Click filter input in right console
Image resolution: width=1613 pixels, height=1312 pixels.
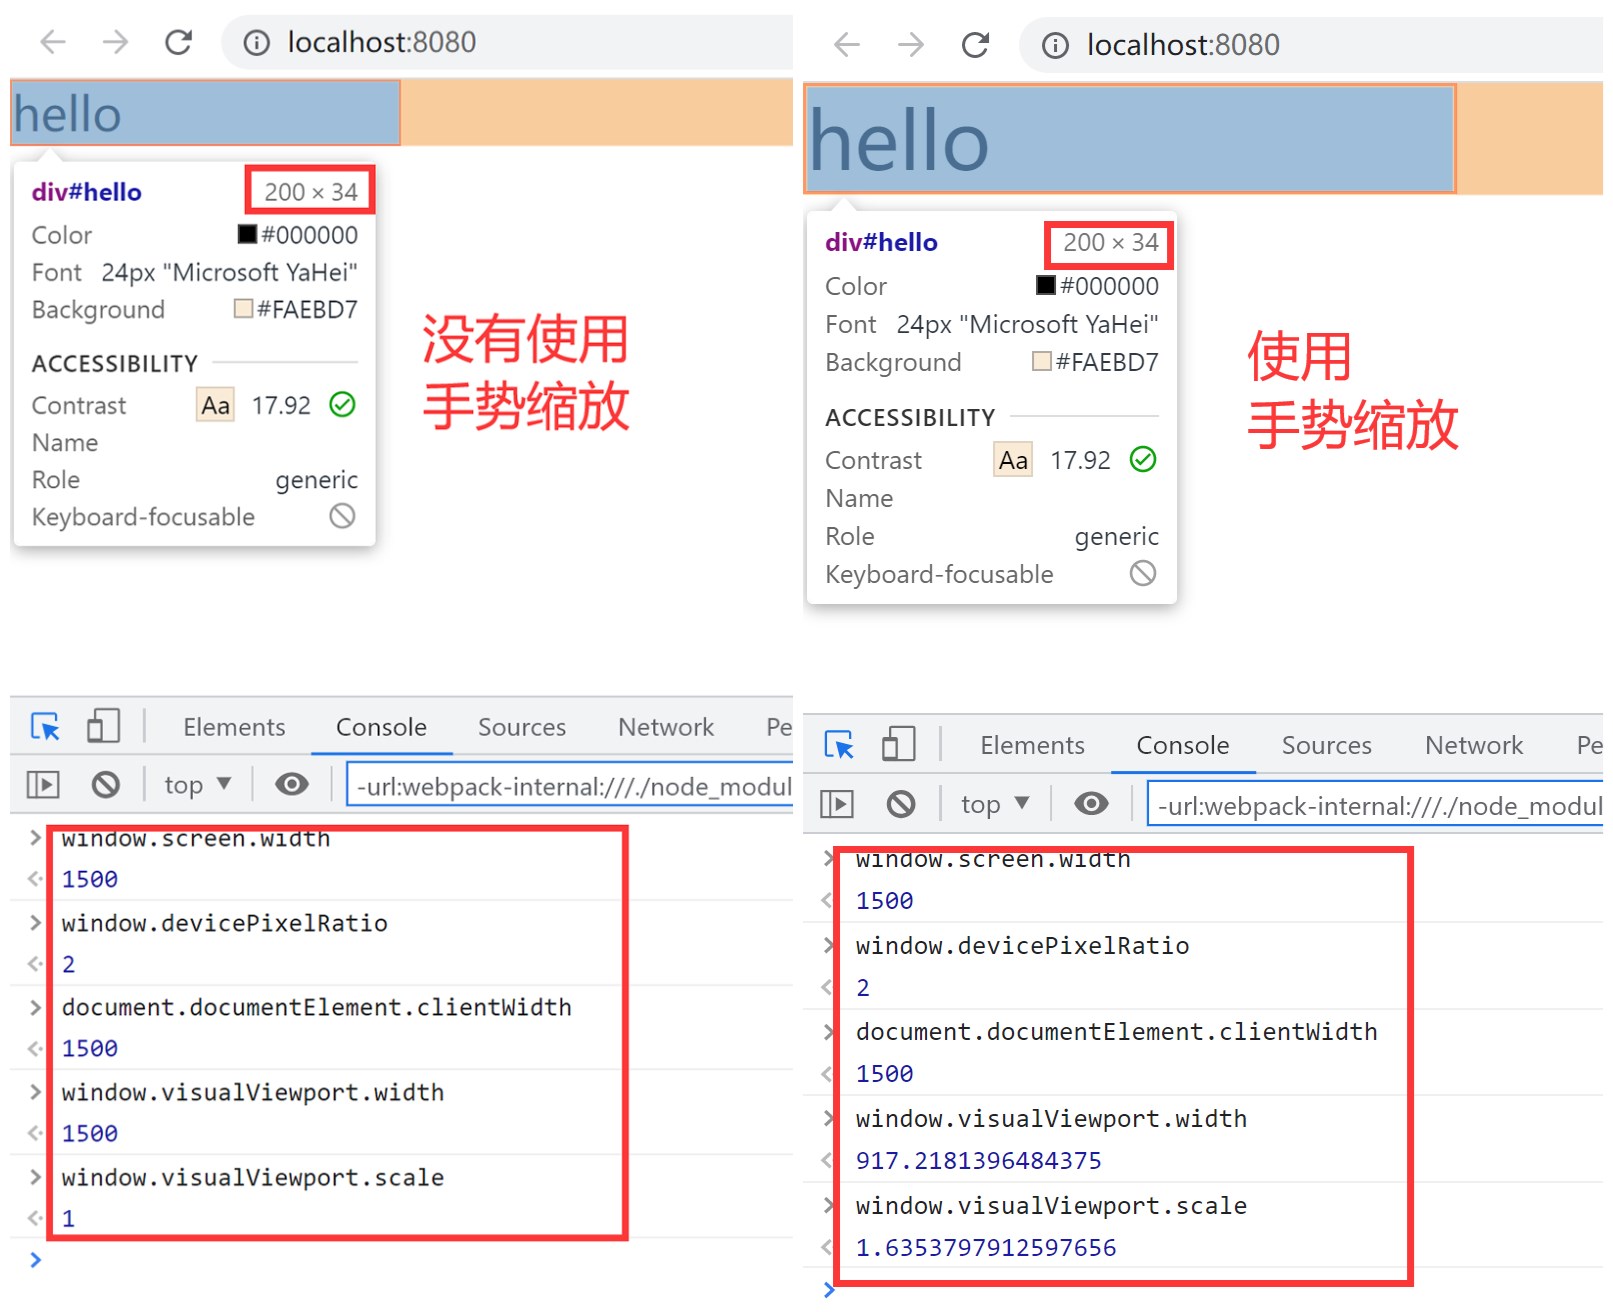pyautogui.click(x=1375, y=805)
